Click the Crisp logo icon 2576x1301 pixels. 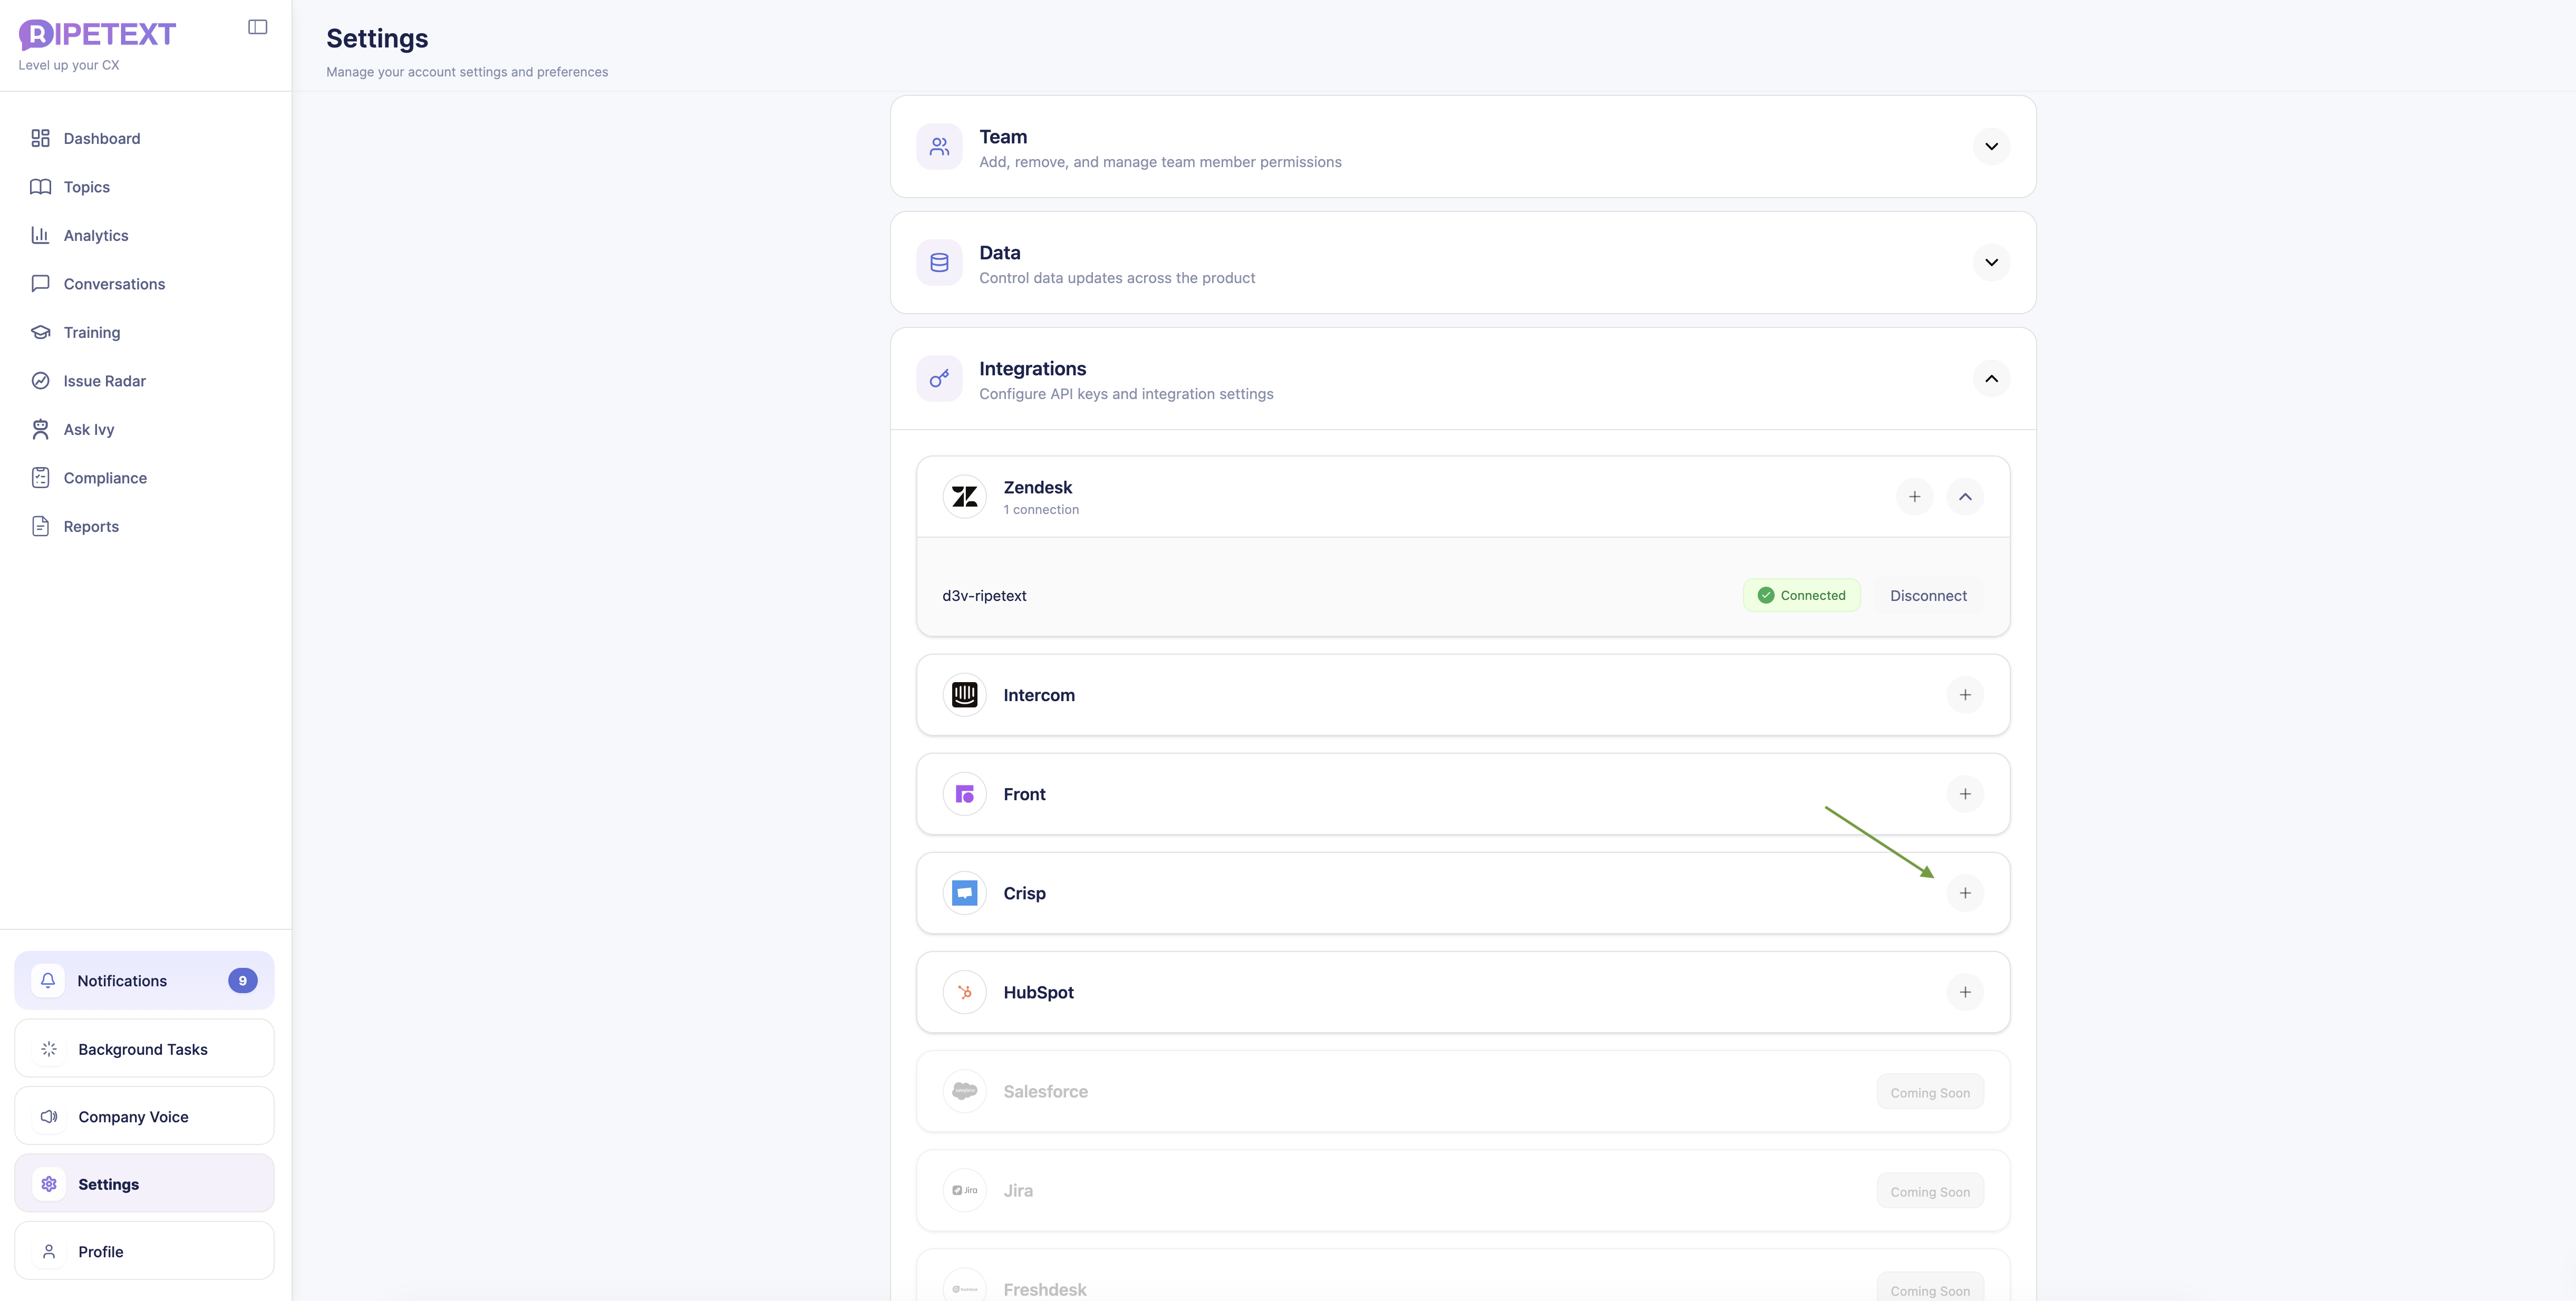965,893
